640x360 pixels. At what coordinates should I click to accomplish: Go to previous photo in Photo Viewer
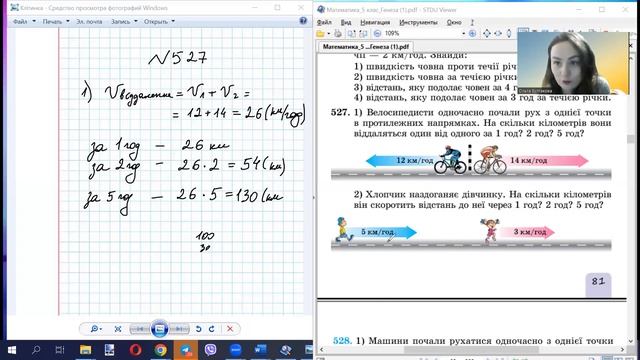tap(140, 329)
